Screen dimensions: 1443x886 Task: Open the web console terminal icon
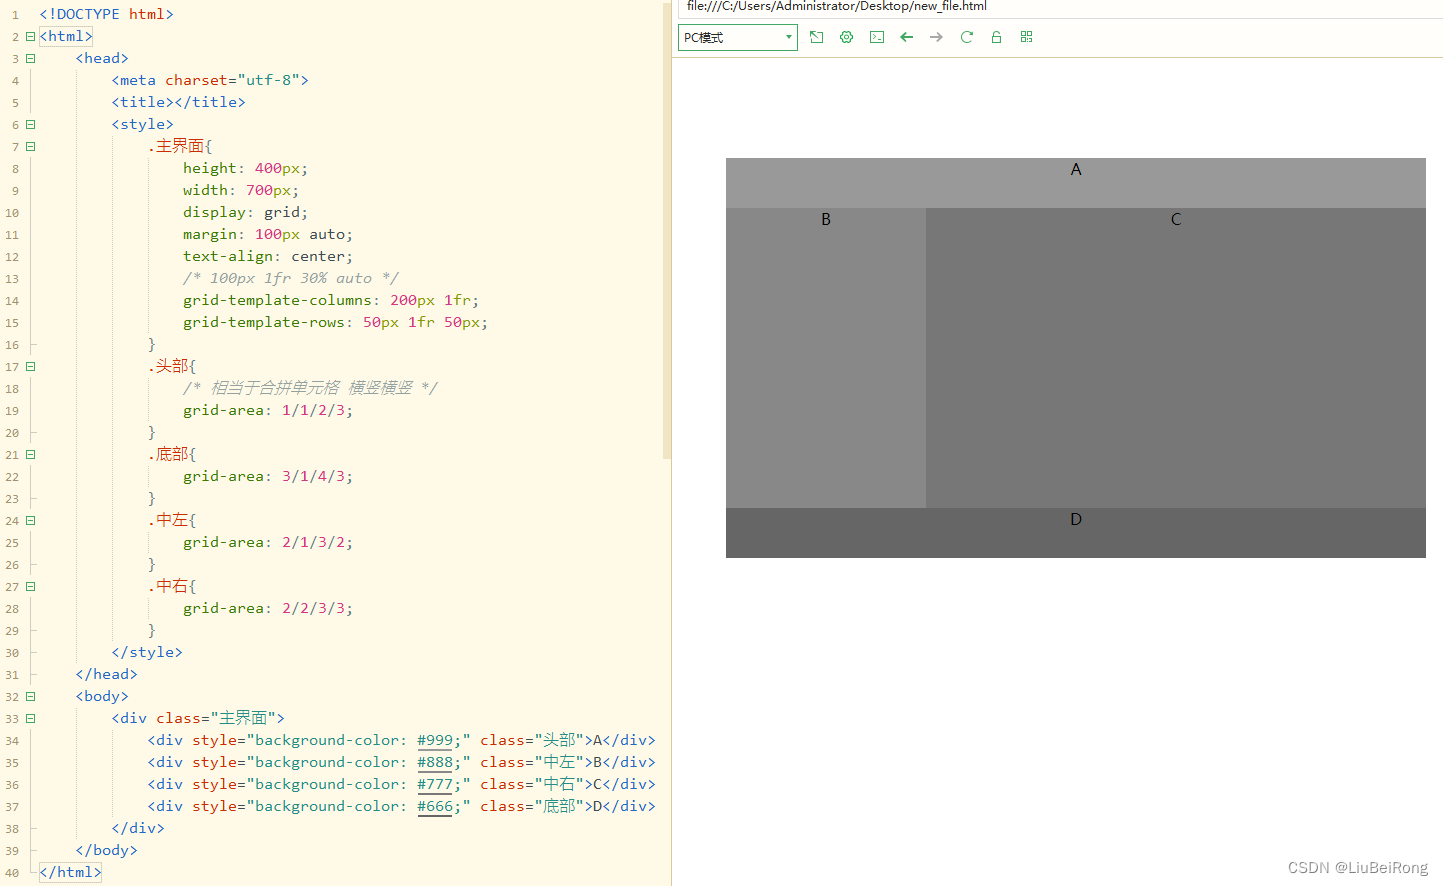point(877,37)
